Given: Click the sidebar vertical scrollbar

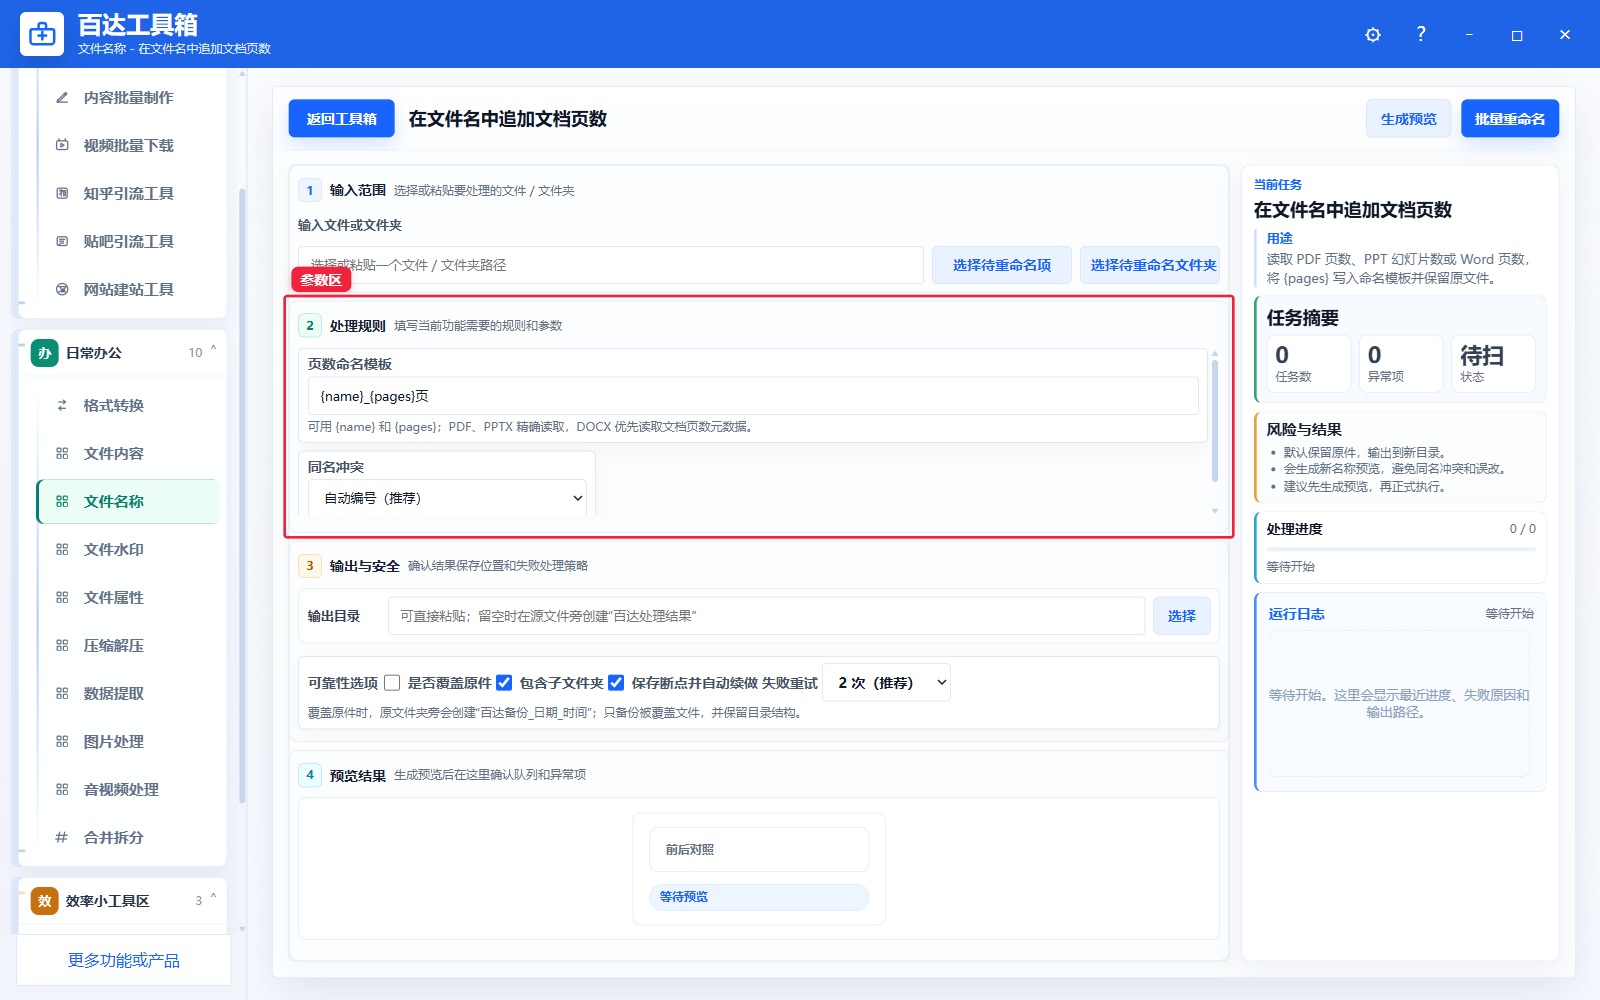Looking at the screenshot, I should tap(242, 495).
